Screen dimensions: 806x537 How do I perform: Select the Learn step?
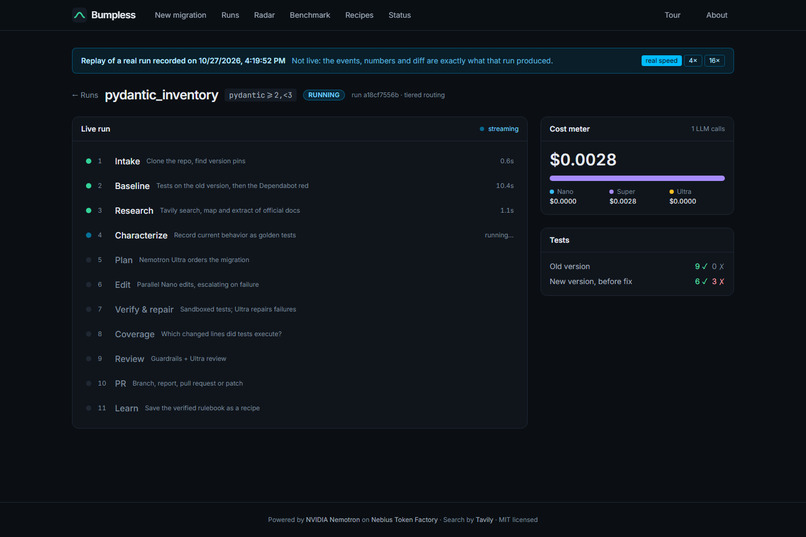pyautogui.click(x=300, y=408)
